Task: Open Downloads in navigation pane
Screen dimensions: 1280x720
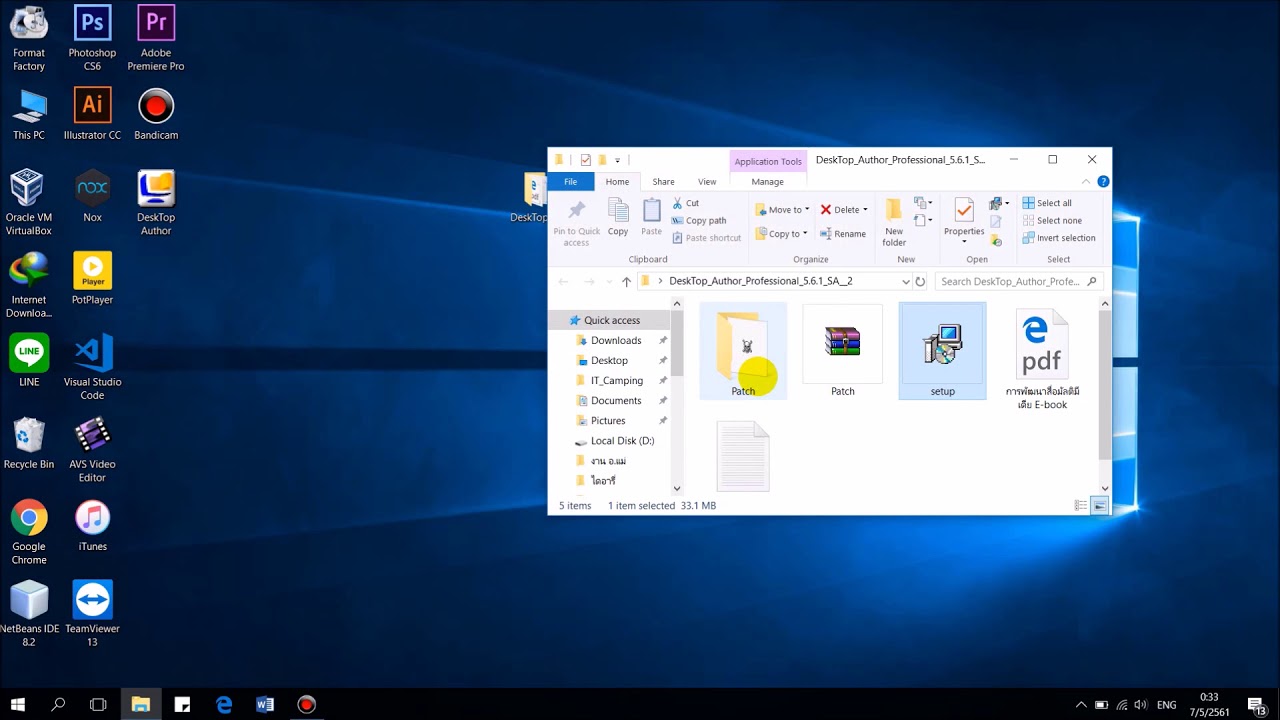Action: click(x=609, y=340)
